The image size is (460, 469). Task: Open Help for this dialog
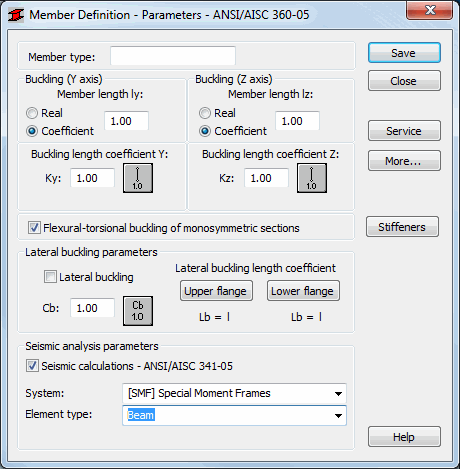click(x=404, y=437)
